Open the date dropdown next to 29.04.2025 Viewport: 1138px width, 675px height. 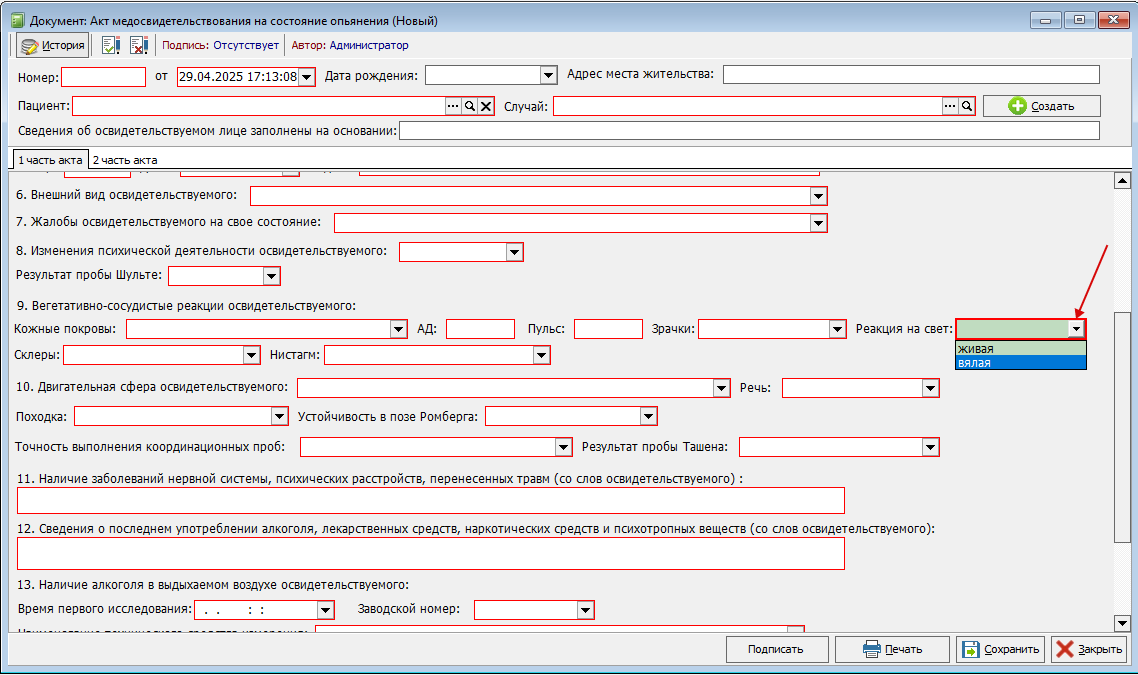coord(306,77)
